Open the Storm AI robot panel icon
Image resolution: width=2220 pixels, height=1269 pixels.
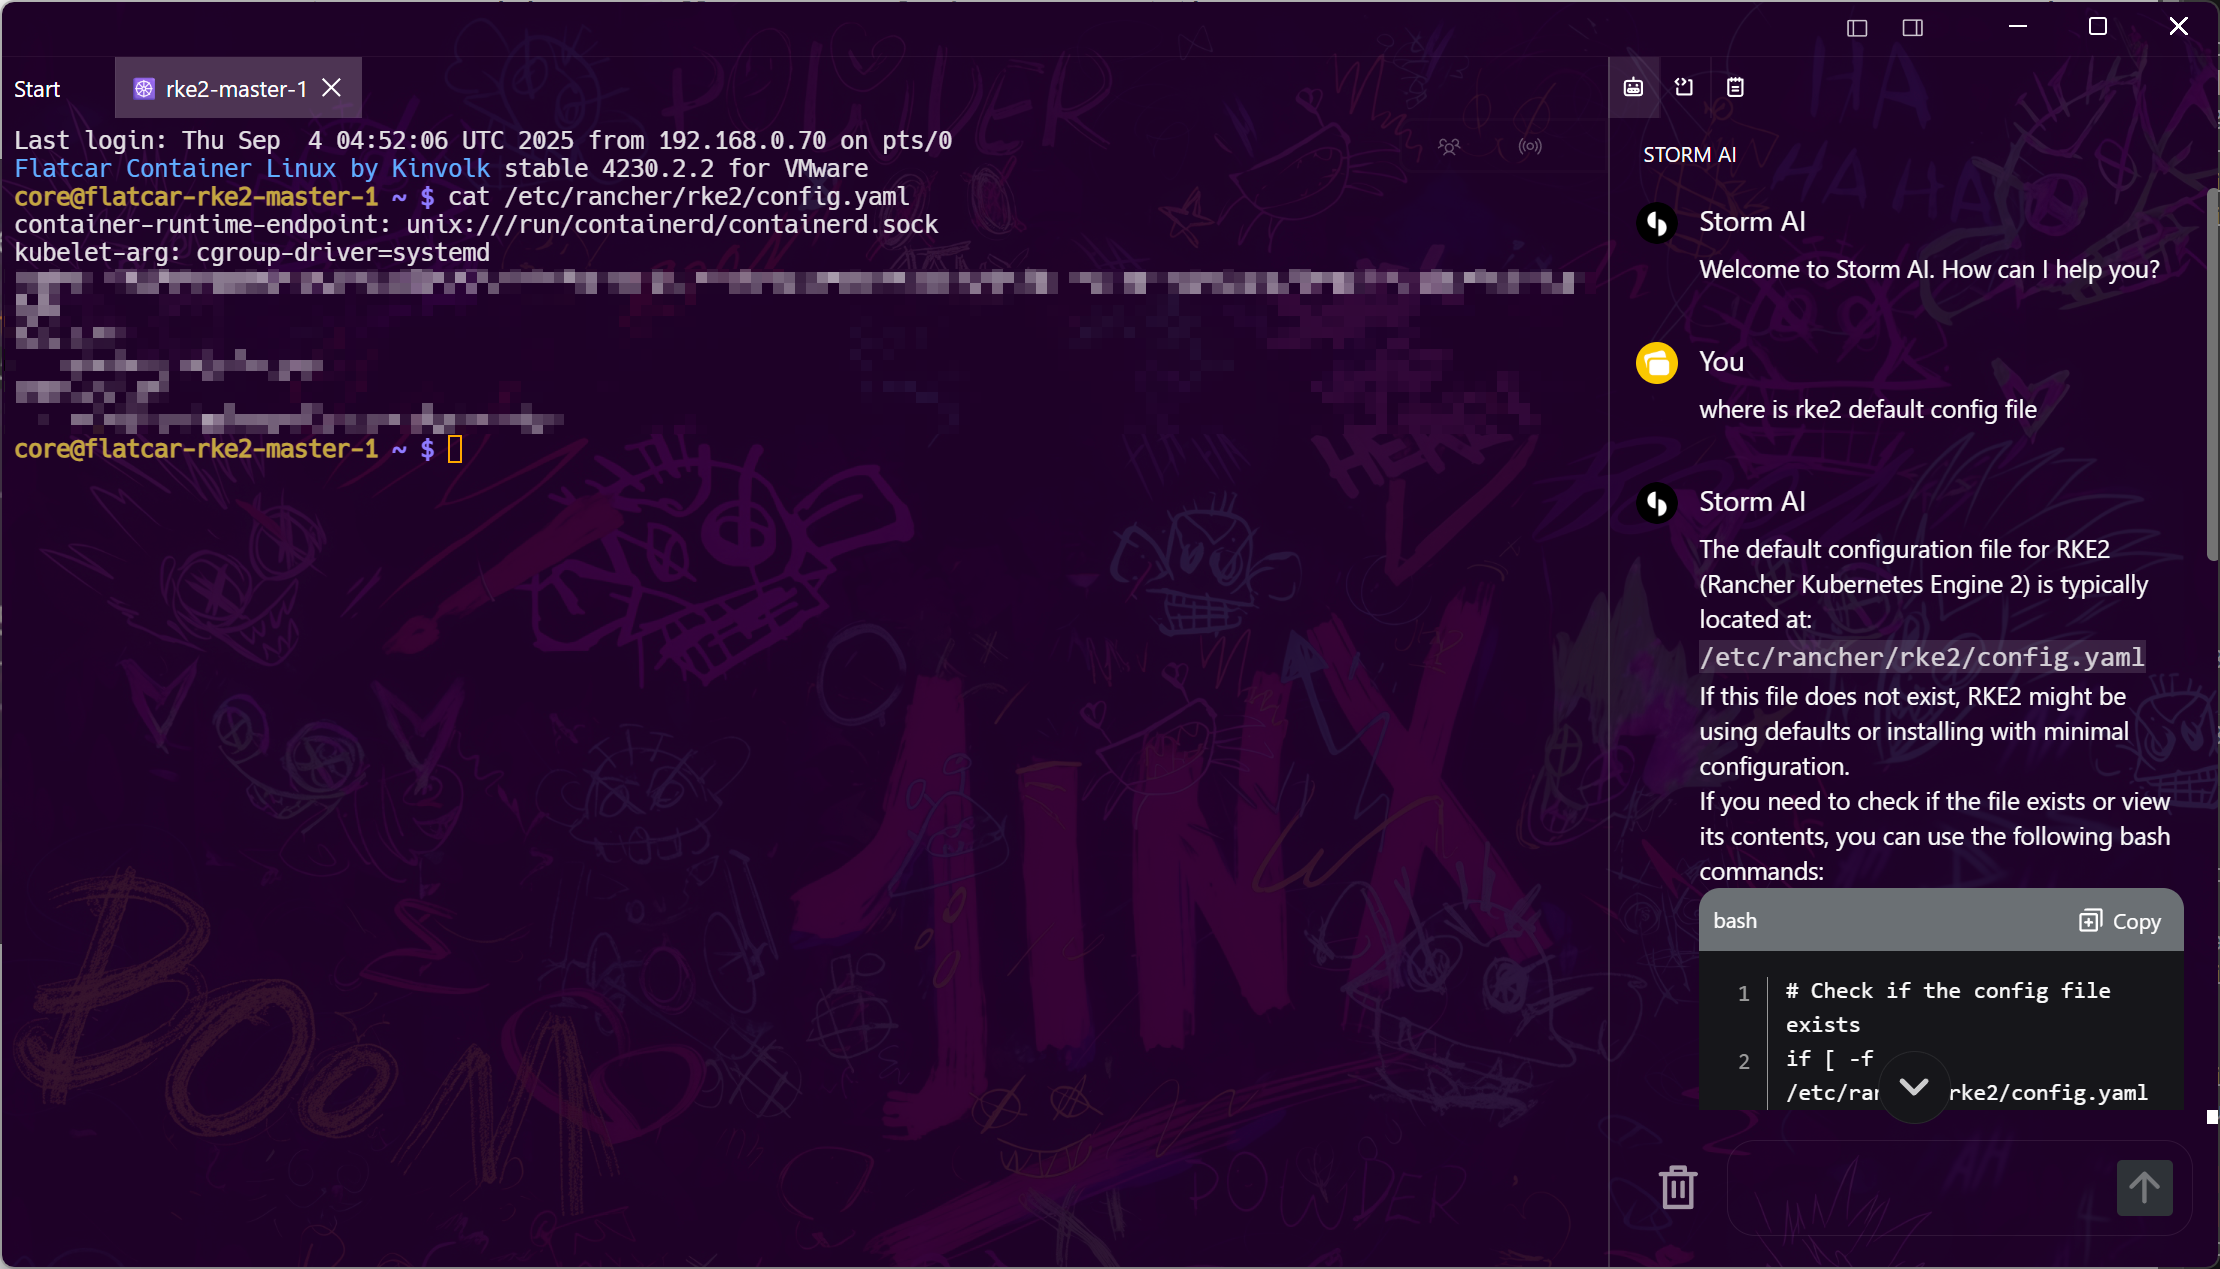1633,87
